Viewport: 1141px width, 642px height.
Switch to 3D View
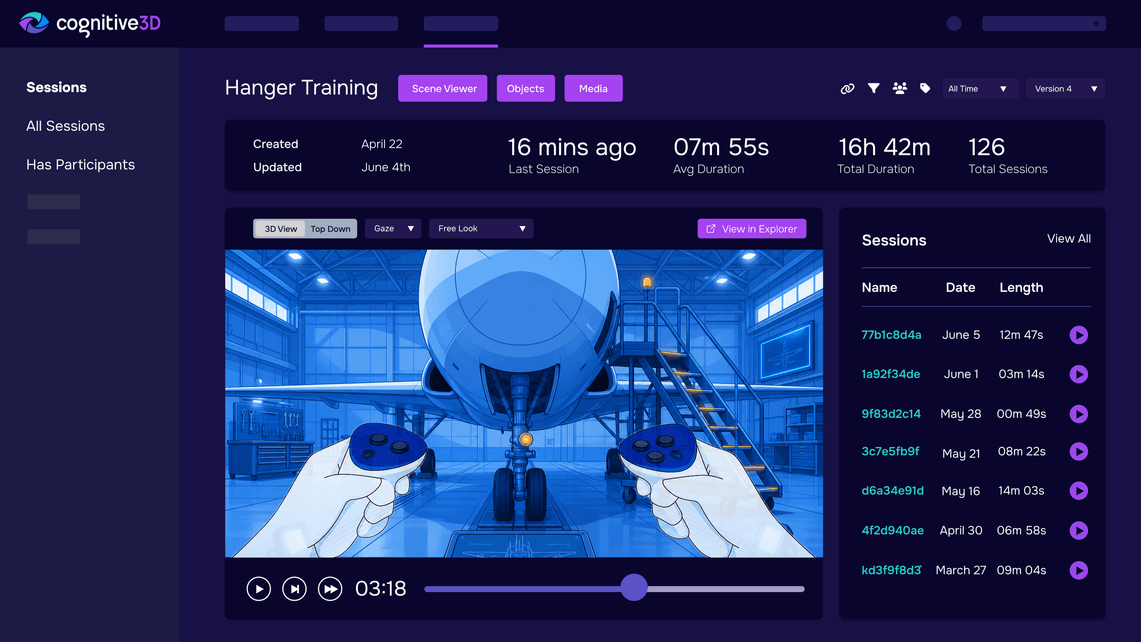pyautogui.click(x=280, y=229)
